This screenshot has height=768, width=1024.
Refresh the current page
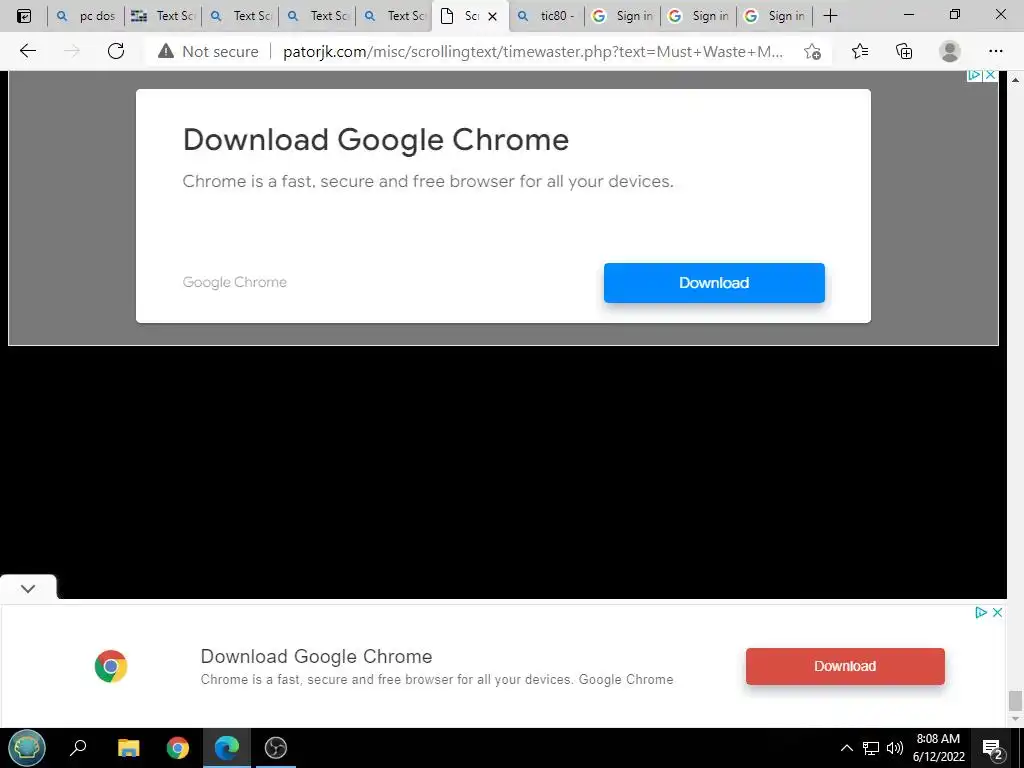pos(116,51)
